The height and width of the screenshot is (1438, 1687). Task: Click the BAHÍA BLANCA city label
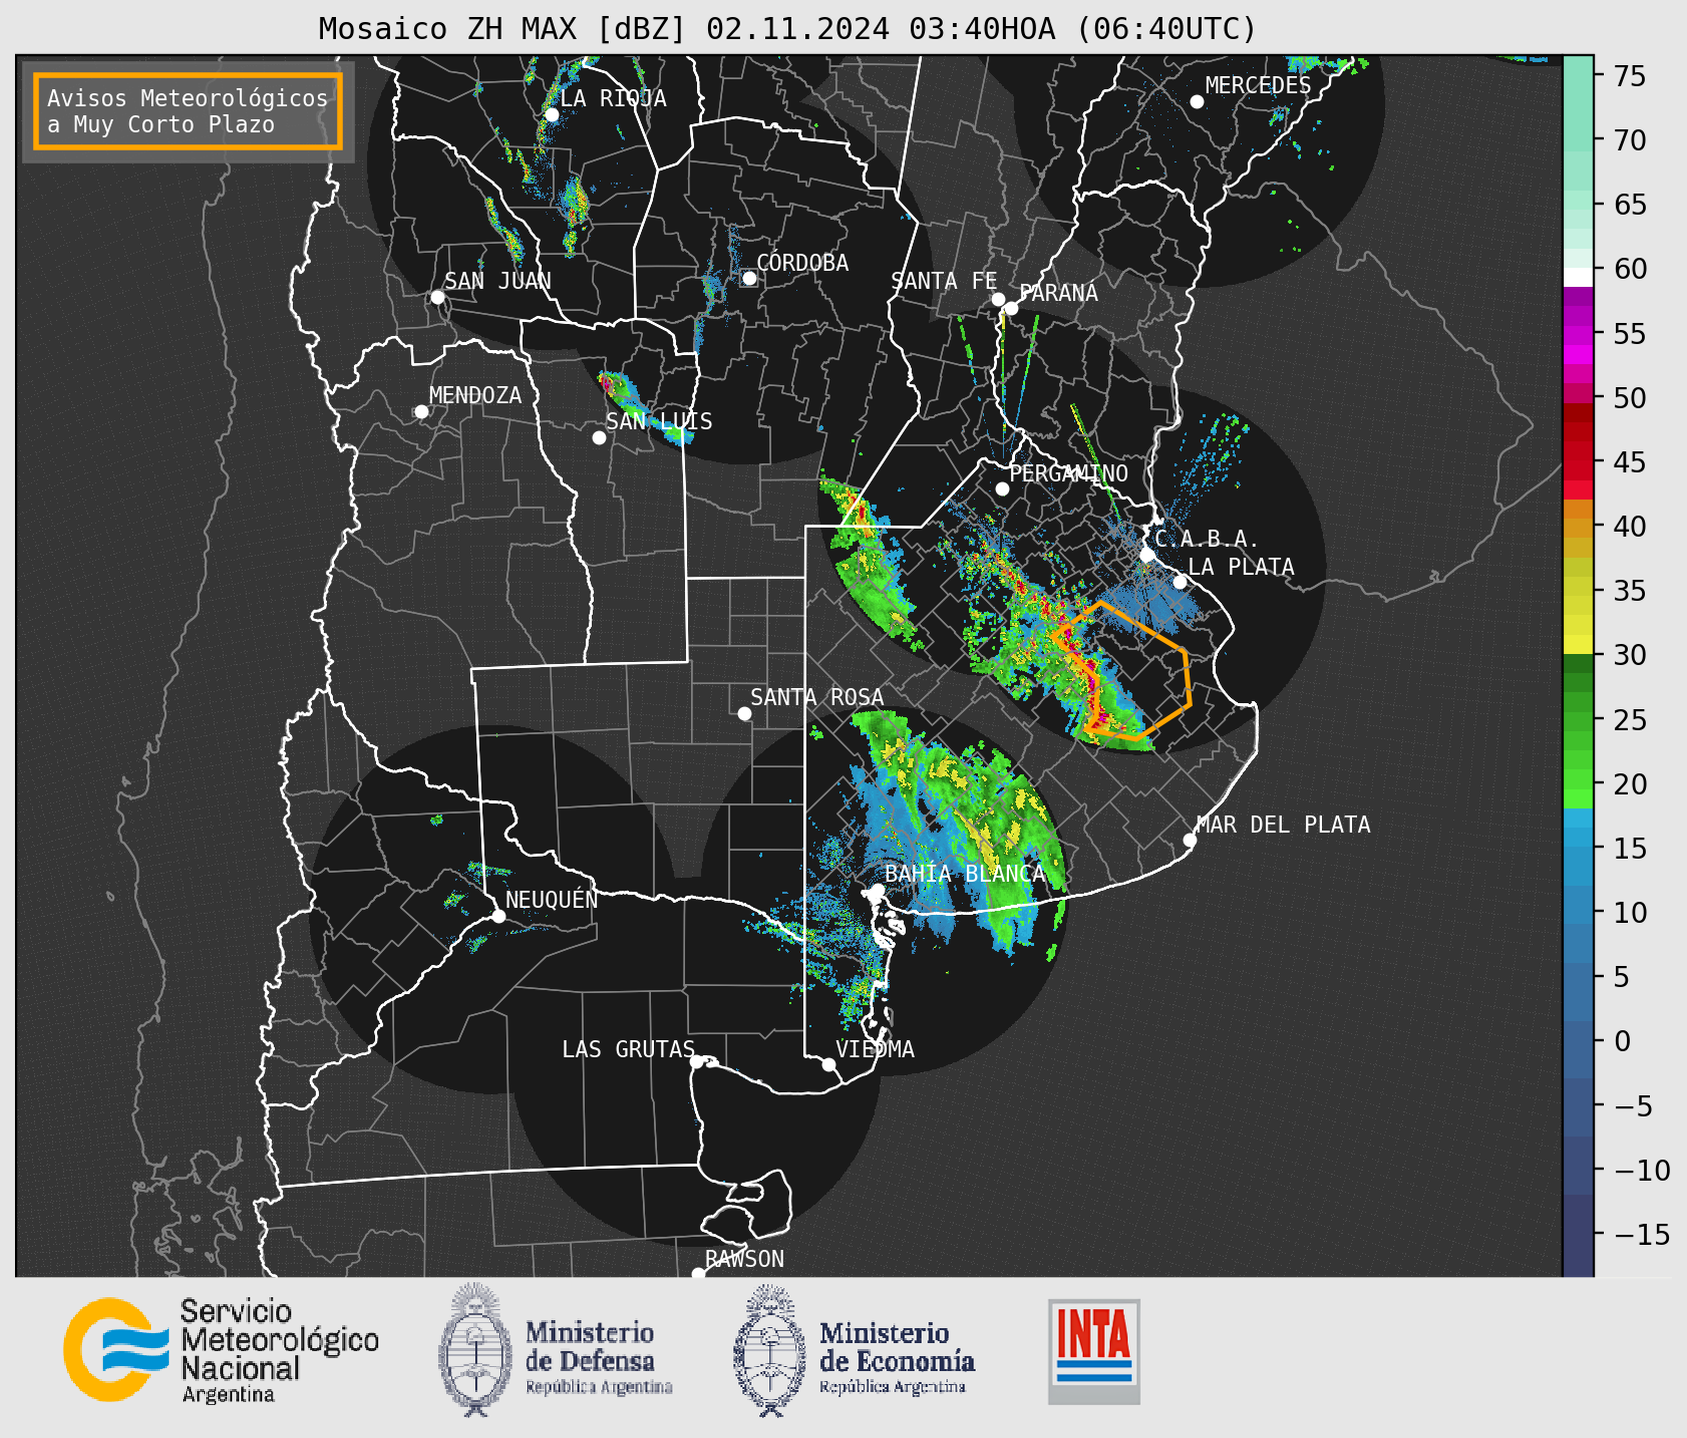point(964,874)
